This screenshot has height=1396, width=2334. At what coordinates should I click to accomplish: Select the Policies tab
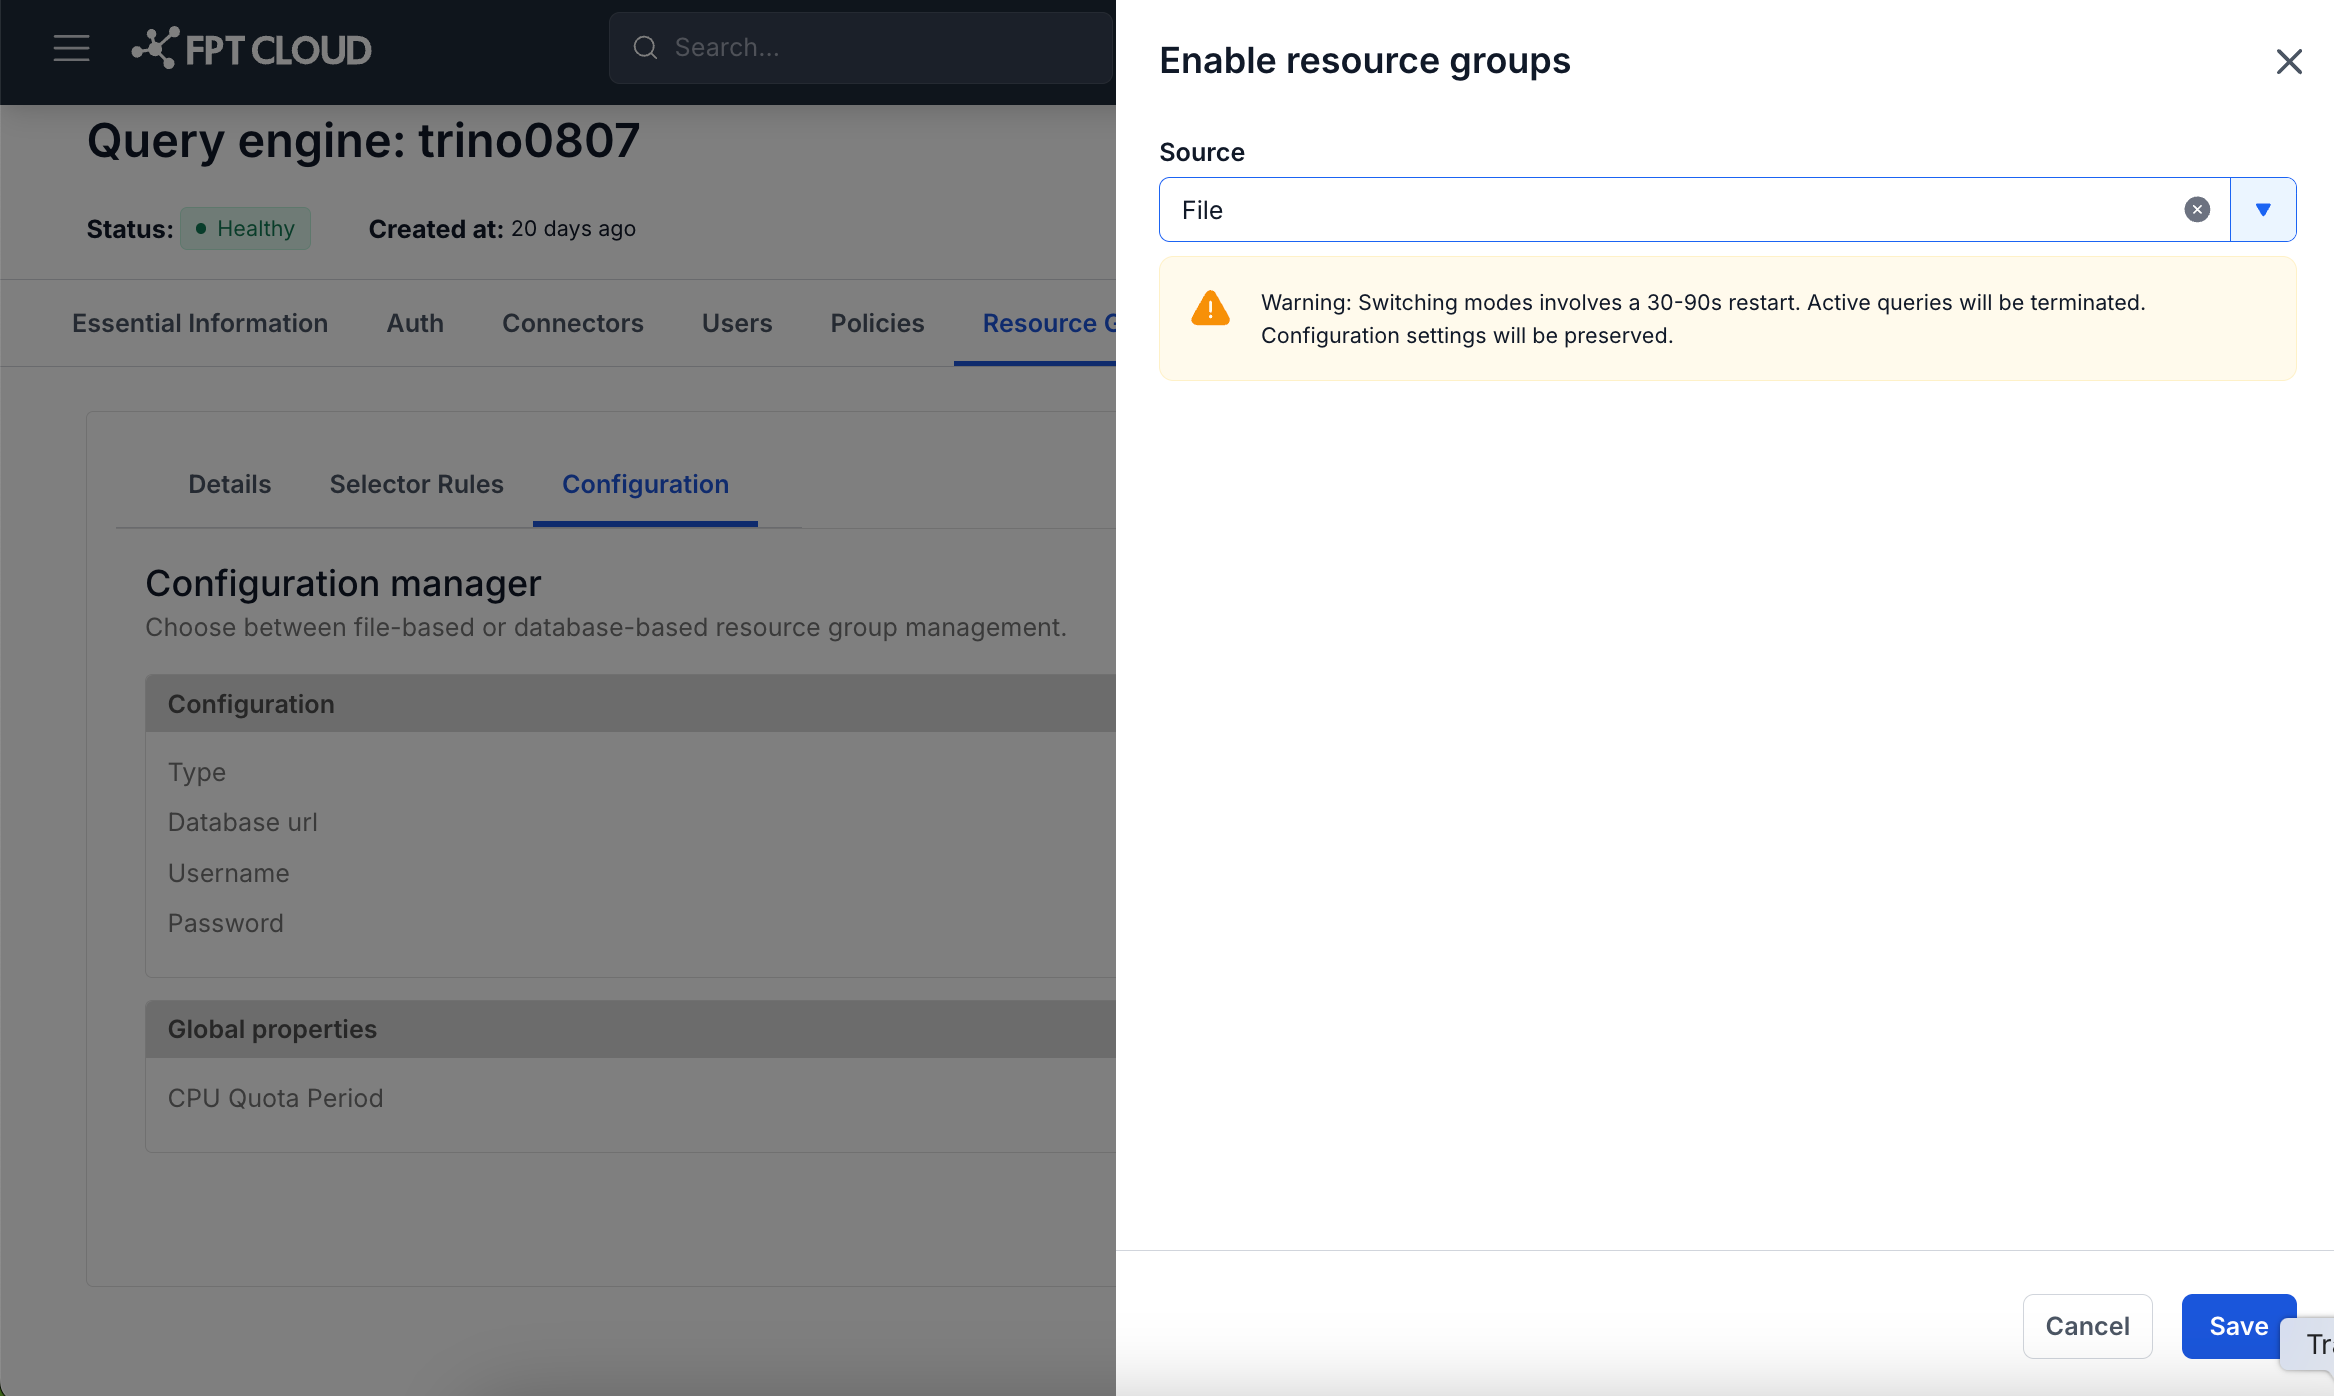(x=877, y=323)
